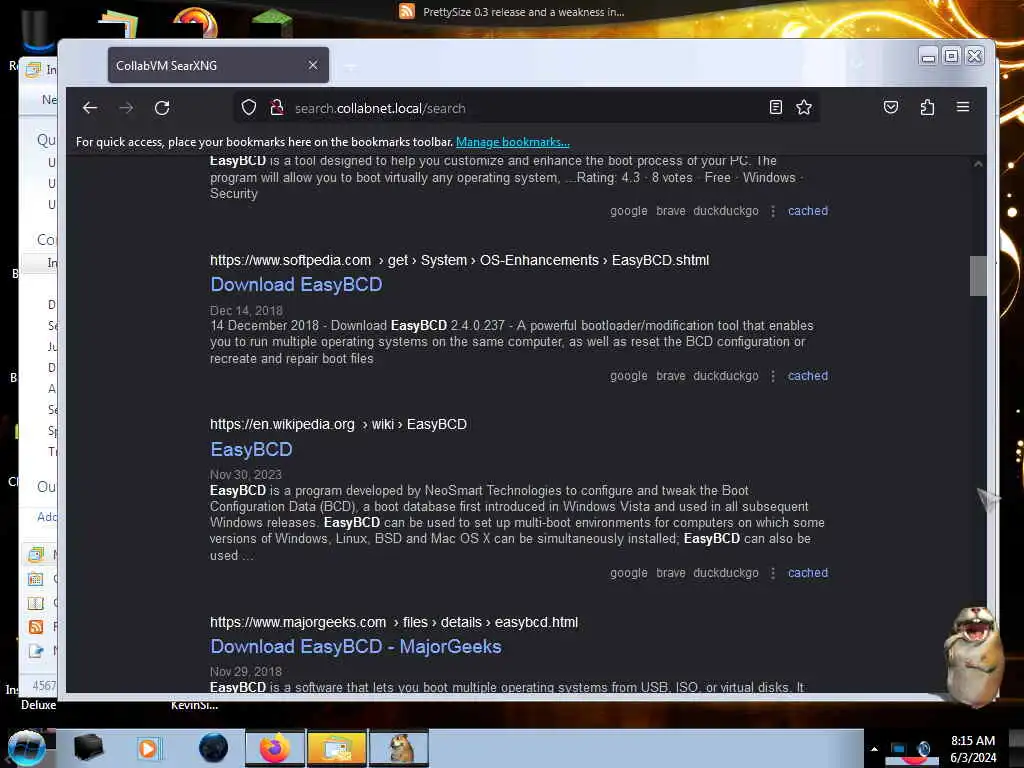Screen dimensions: 1024x768
Task: Expand more options dots on the top result
Action: 773,212
